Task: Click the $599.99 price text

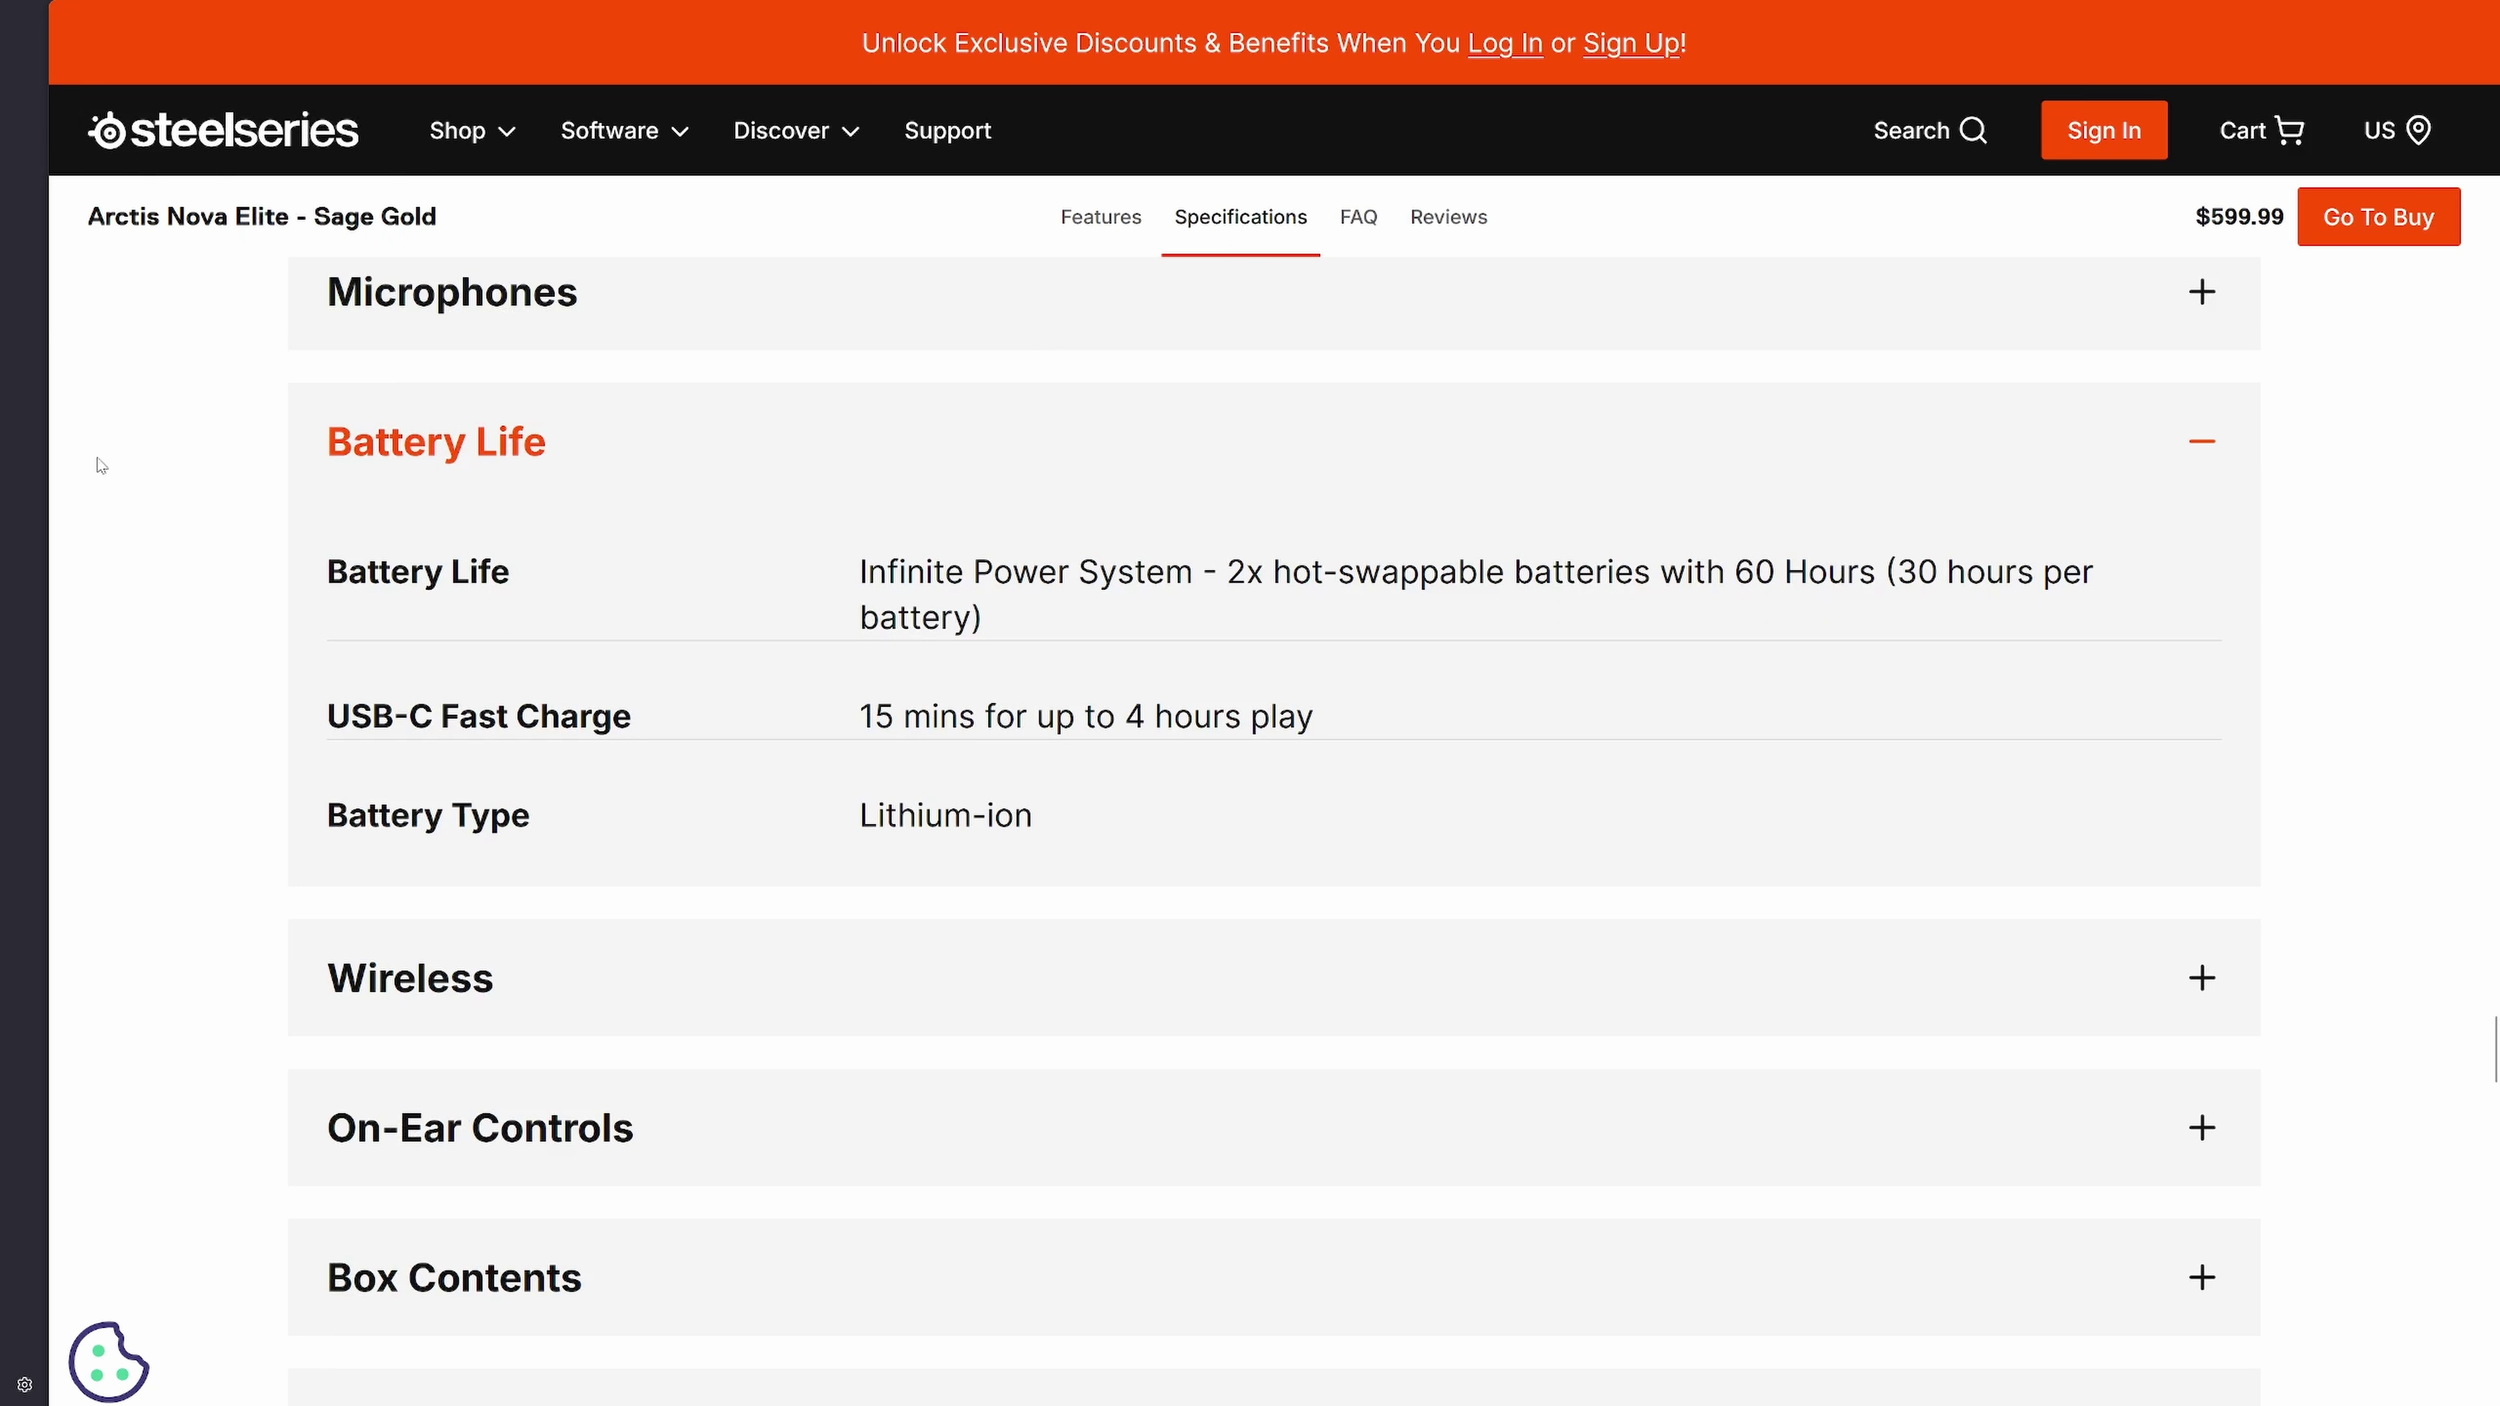Action: pos(2239,217)
